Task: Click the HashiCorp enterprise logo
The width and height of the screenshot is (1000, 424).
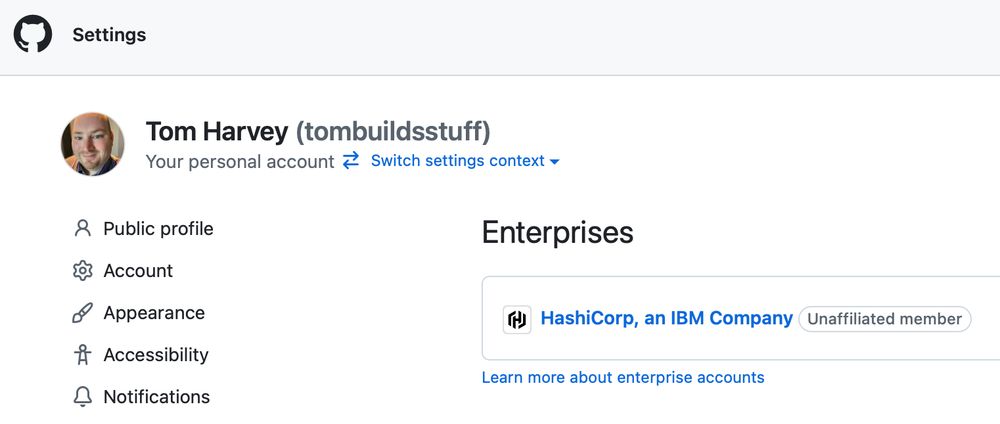Action: click(517, 319)
